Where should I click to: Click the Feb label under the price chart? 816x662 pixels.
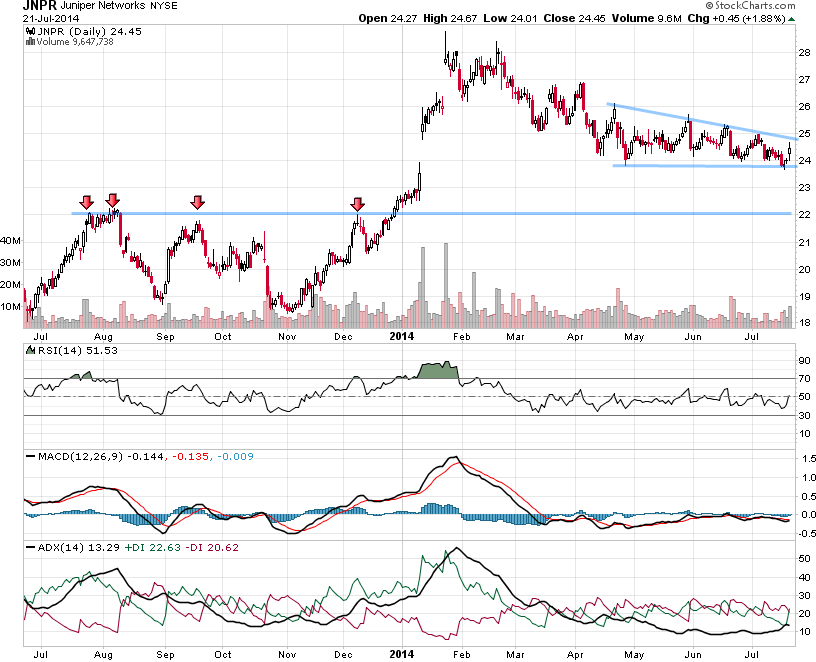tap(462, 337)
